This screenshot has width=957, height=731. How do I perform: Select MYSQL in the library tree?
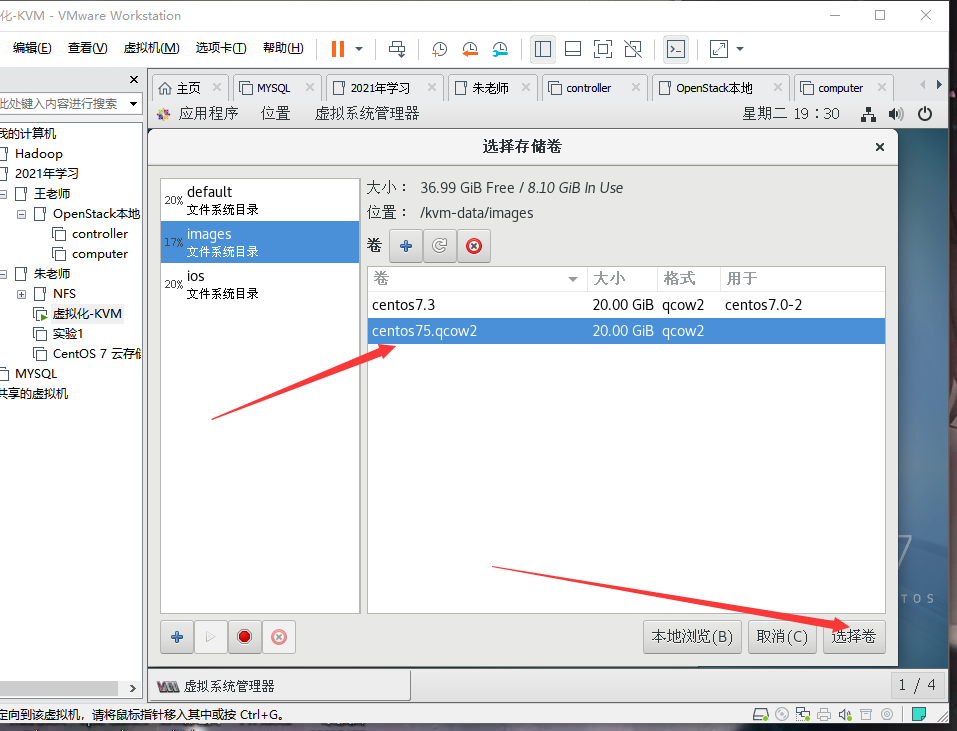(35, 373)
